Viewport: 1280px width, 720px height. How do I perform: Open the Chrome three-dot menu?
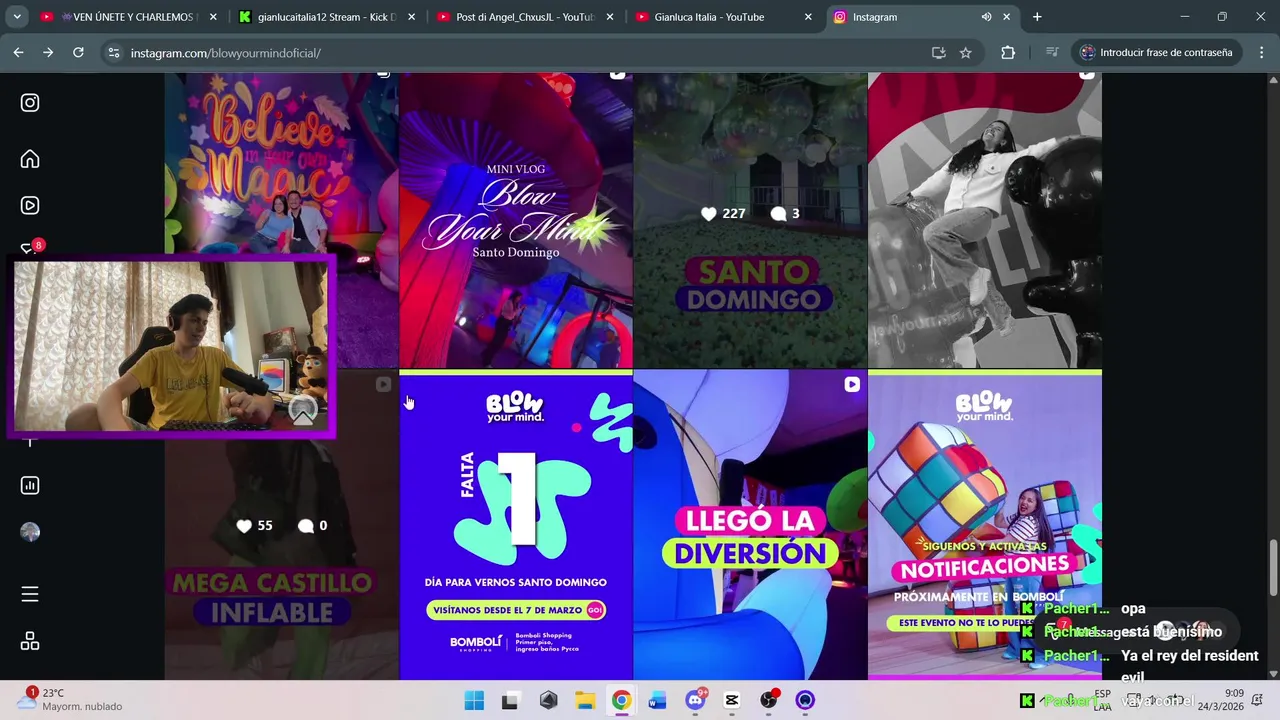click(x=1260, y=53)
